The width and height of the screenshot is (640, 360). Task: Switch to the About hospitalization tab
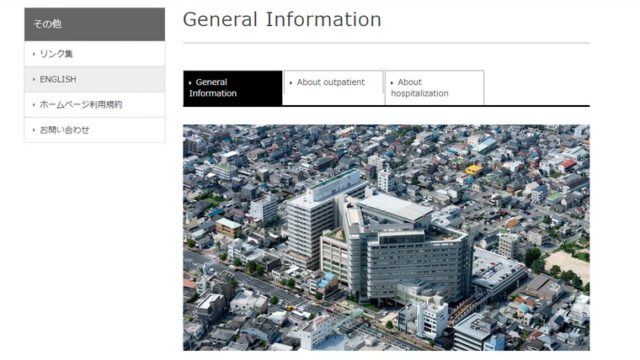click(434, 88)
